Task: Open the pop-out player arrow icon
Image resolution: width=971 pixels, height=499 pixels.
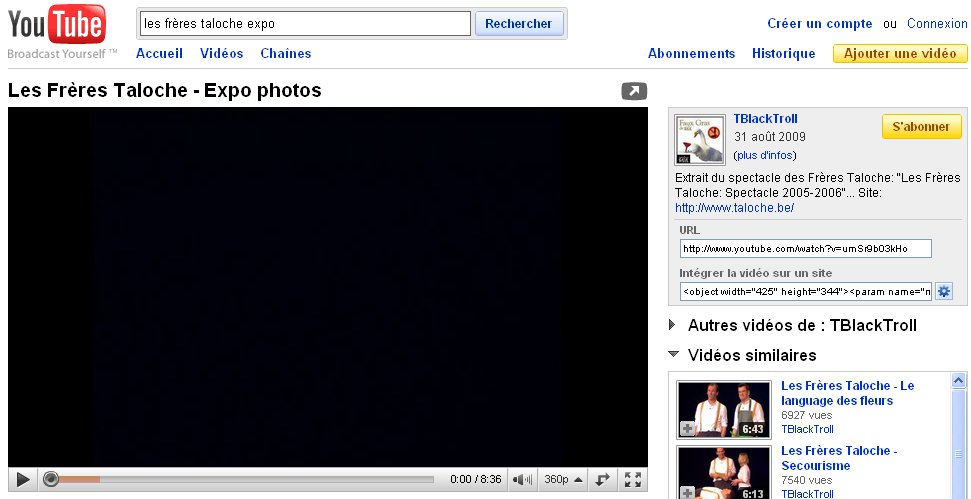Action: [x=634, y=92]
